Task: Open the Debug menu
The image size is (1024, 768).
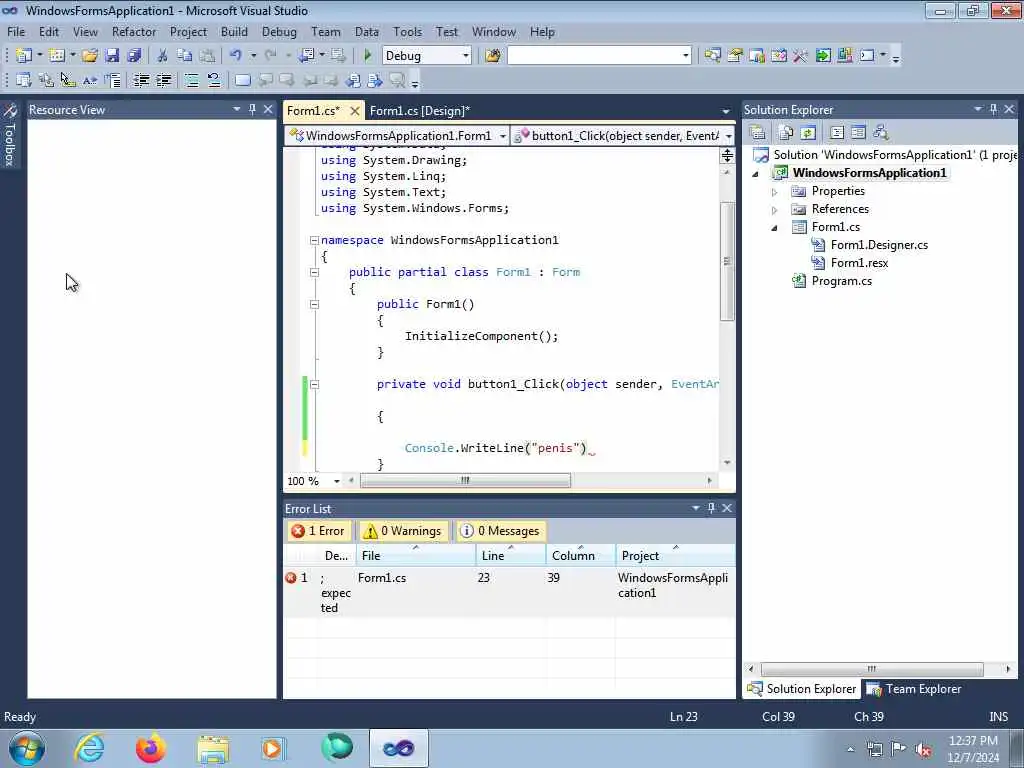Action: (279, 32)
